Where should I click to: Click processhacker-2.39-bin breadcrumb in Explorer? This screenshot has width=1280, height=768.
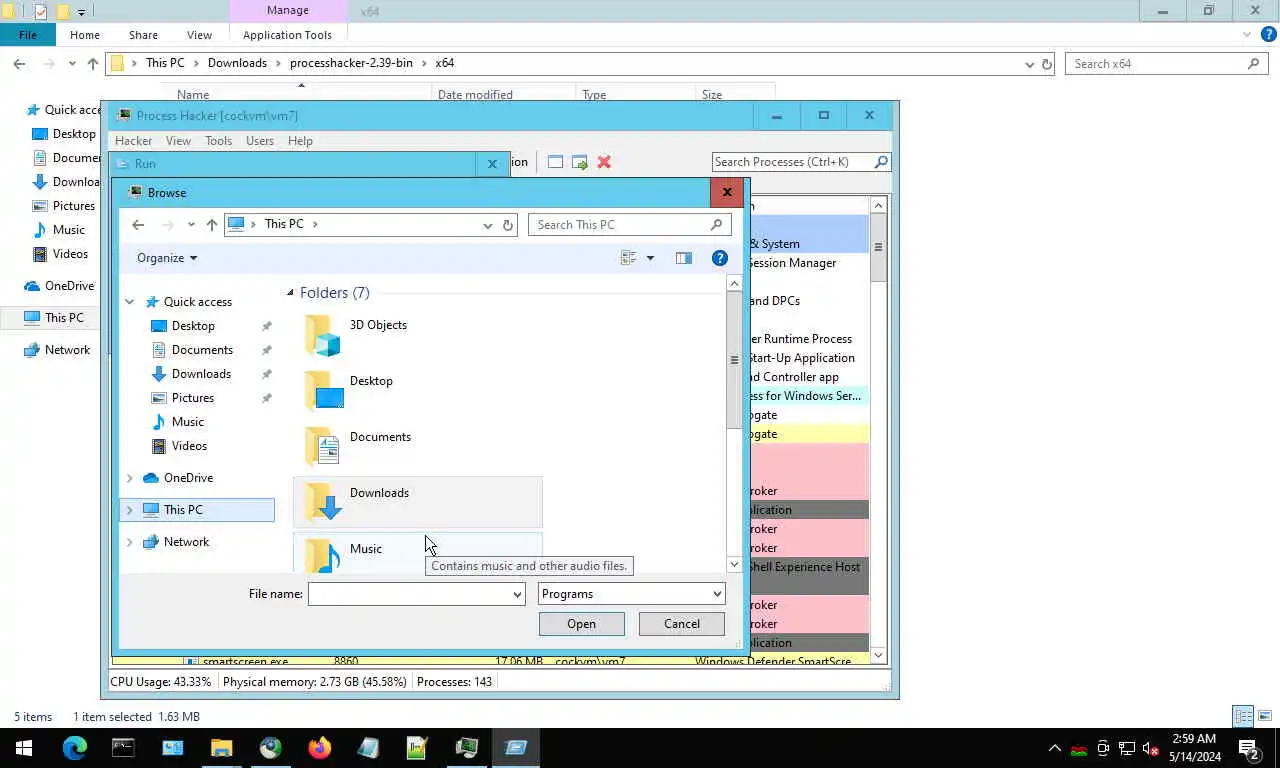click(351, 63)
